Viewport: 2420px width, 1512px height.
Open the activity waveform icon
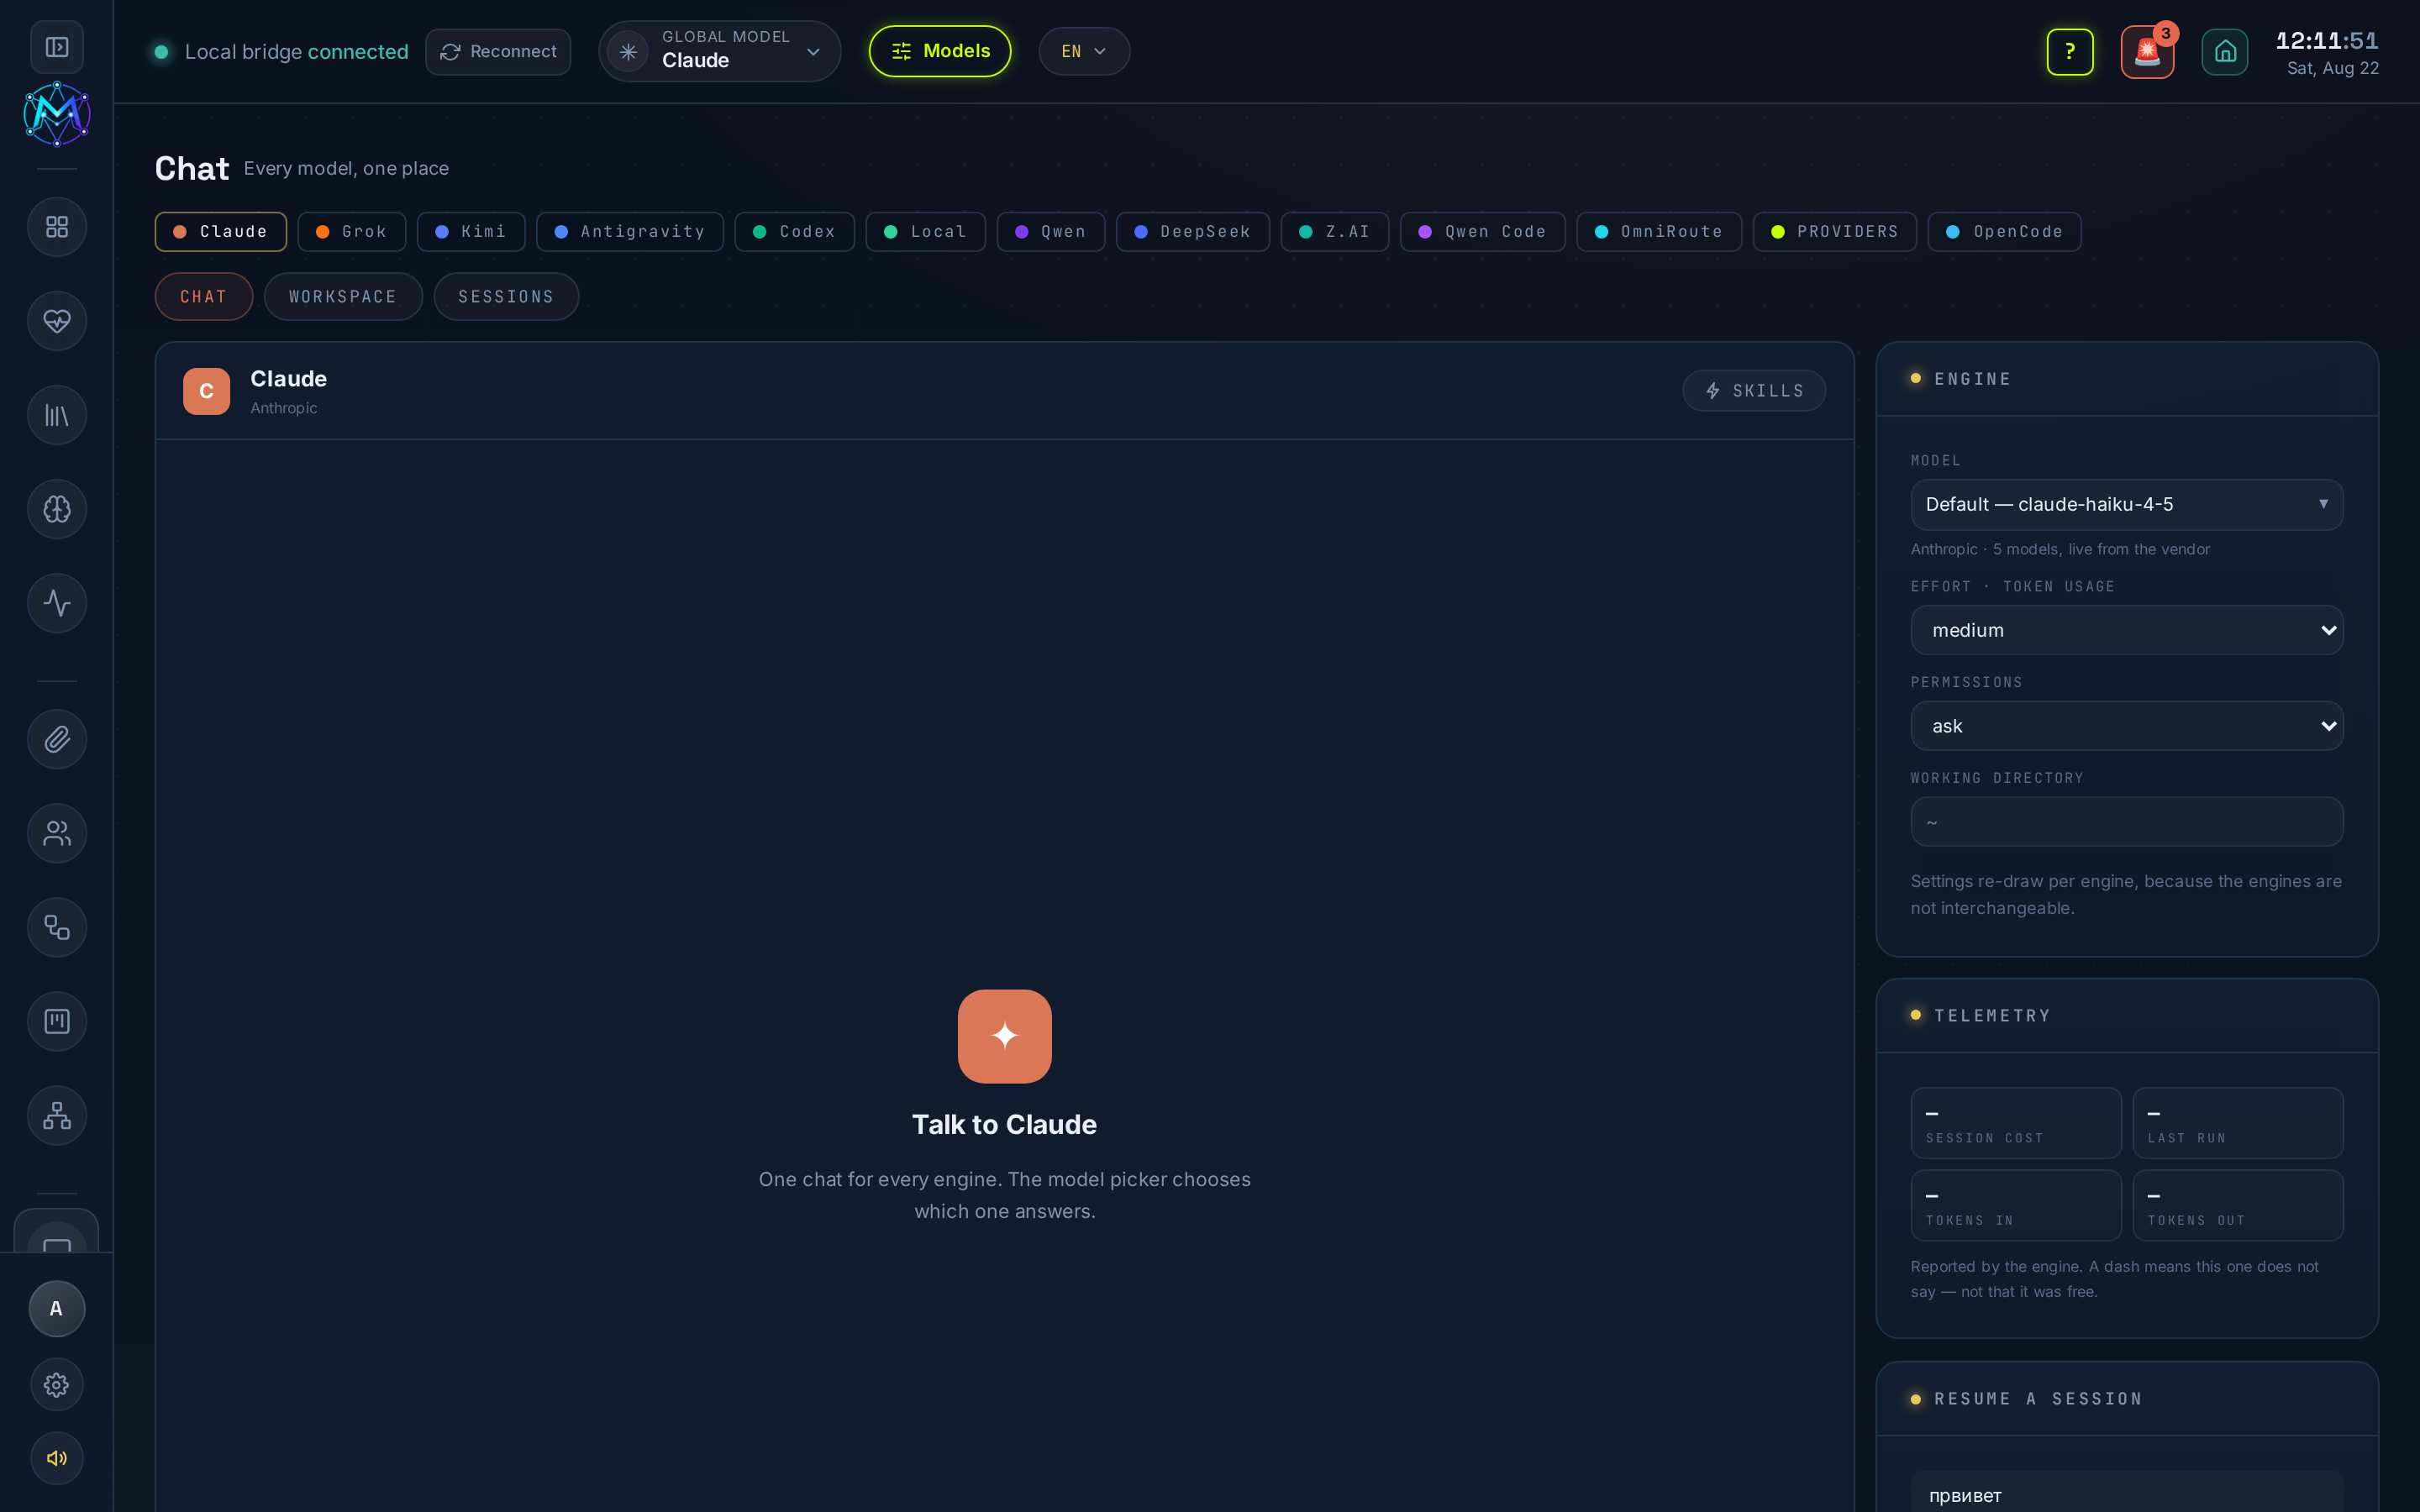57,603
